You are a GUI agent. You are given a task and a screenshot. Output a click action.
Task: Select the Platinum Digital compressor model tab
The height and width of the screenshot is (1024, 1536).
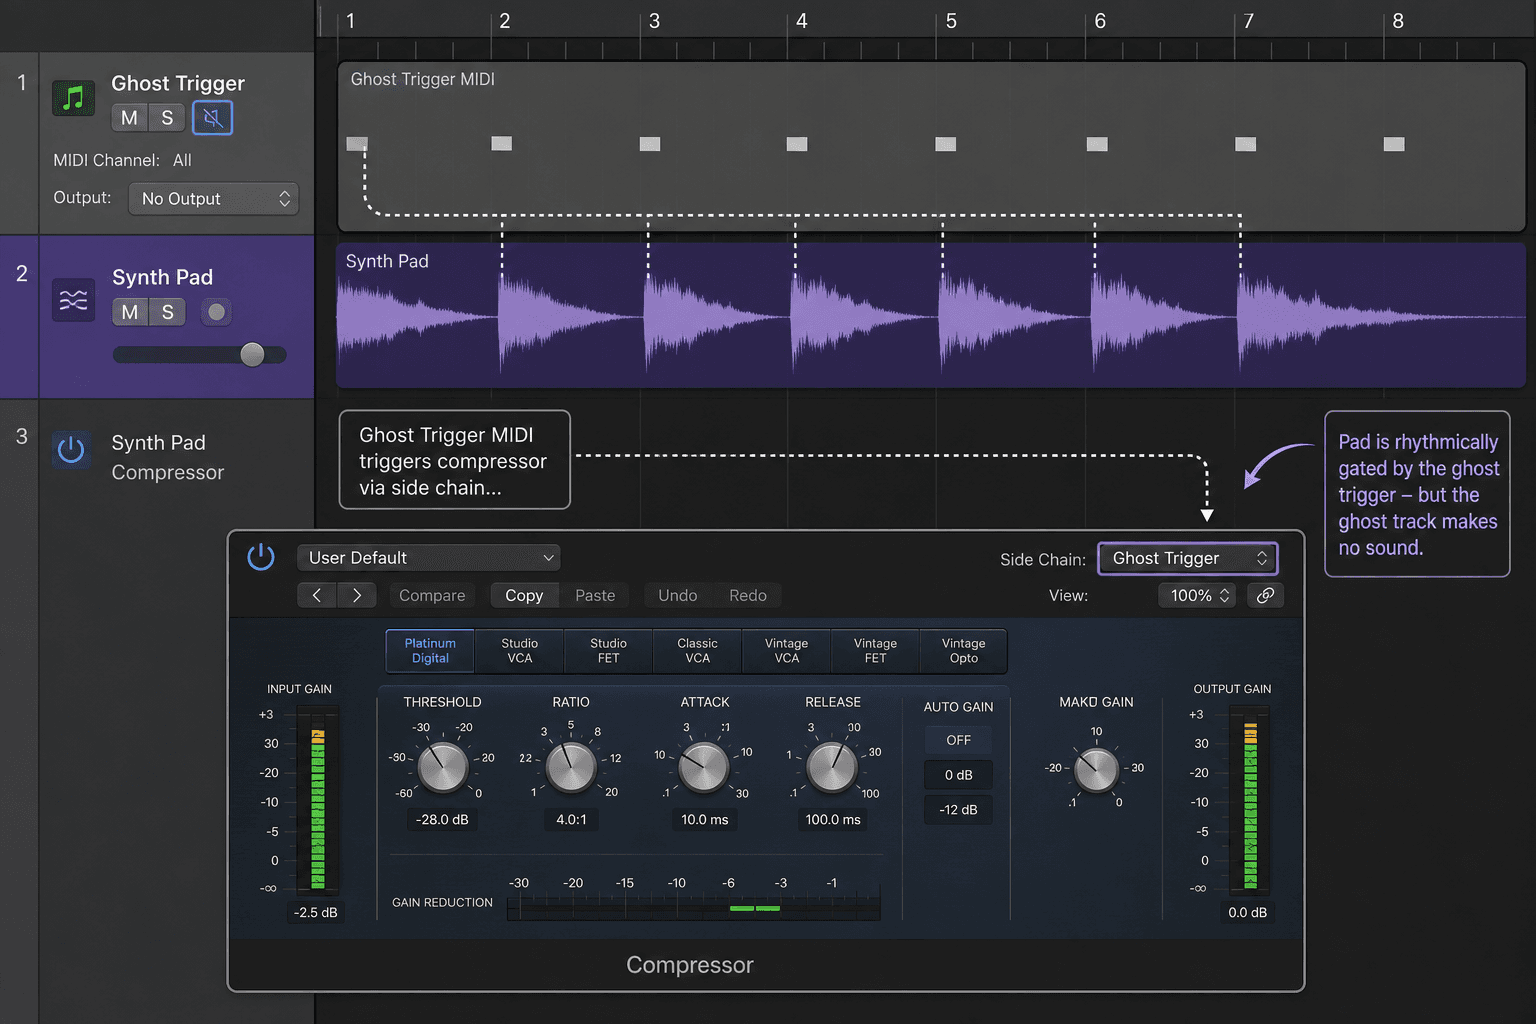coord(430,651)
